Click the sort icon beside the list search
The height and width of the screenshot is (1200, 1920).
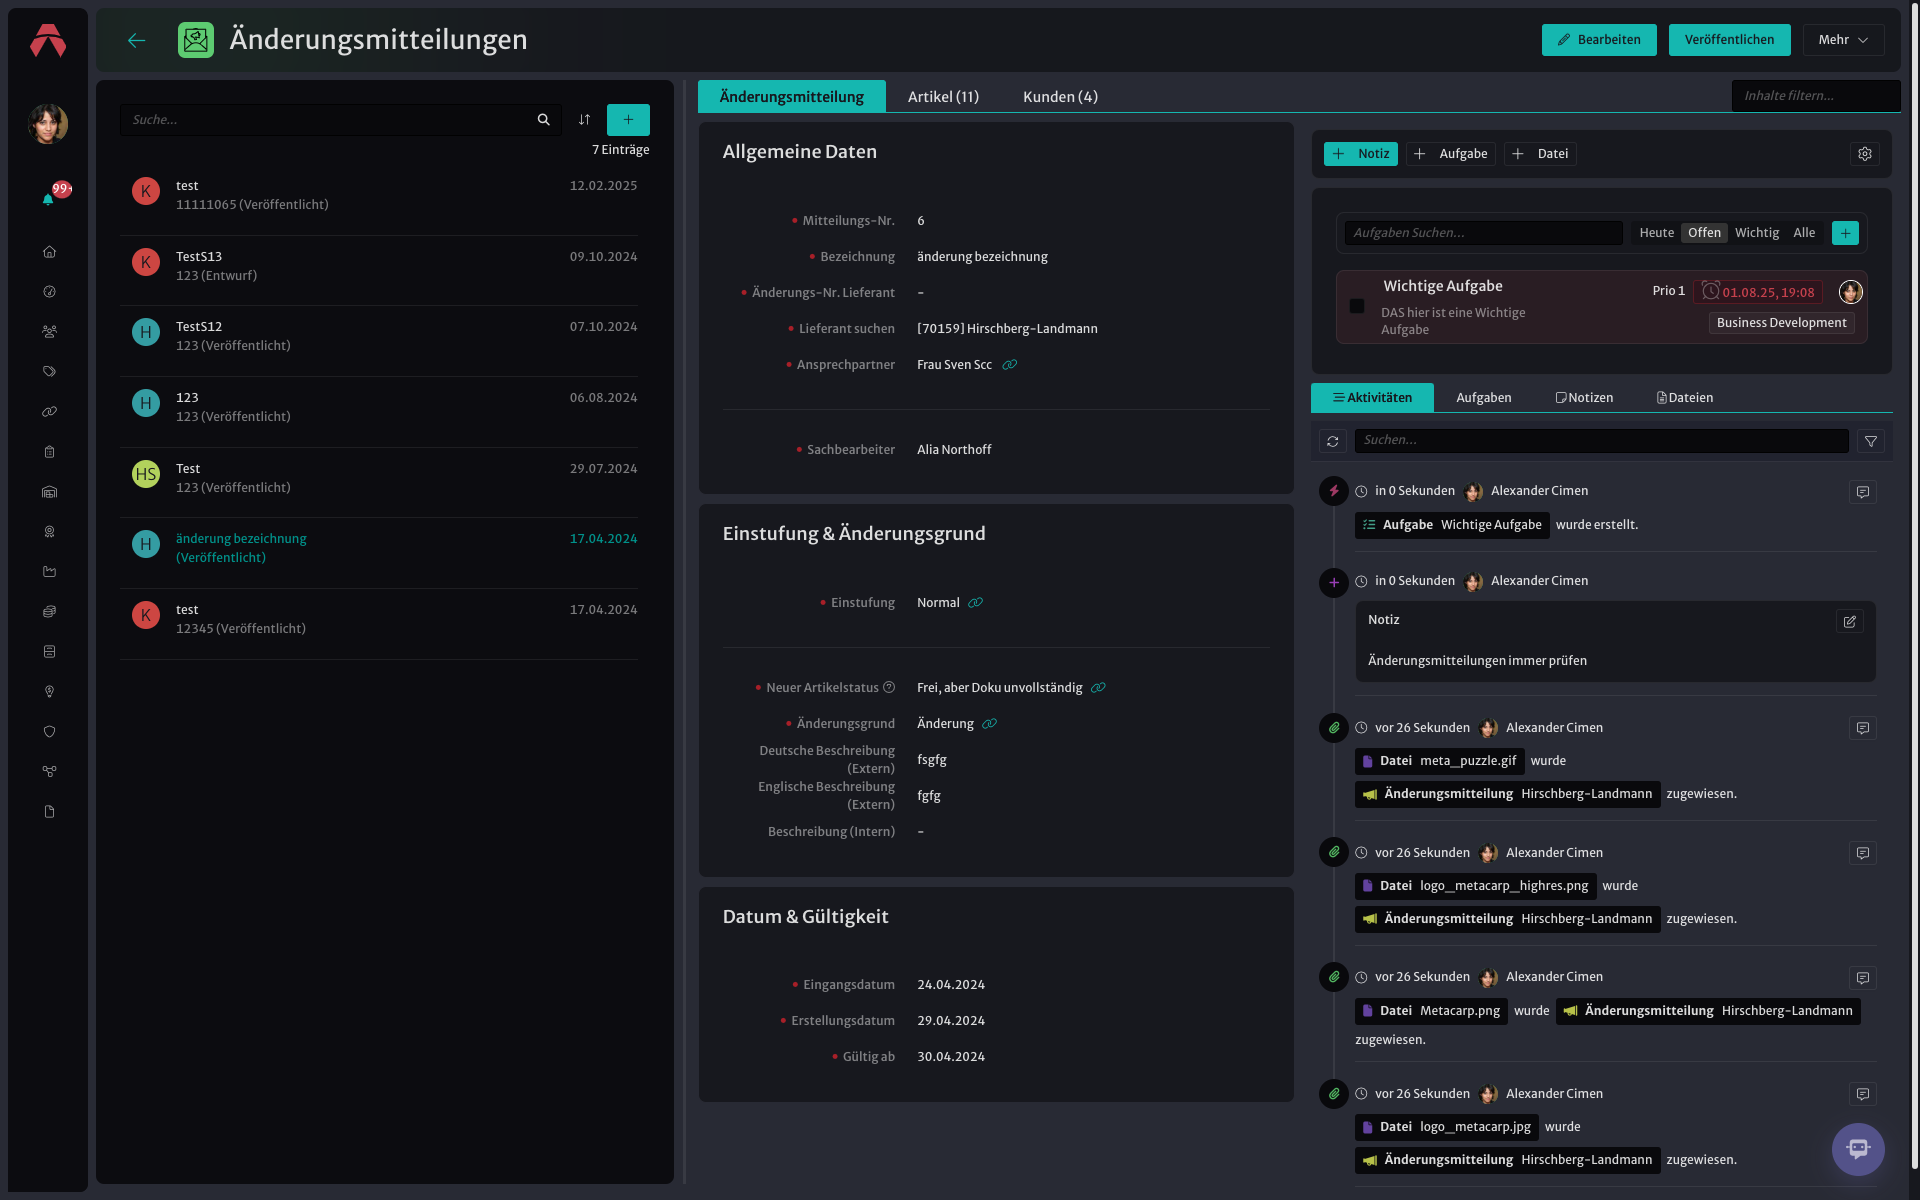[584, 120]
